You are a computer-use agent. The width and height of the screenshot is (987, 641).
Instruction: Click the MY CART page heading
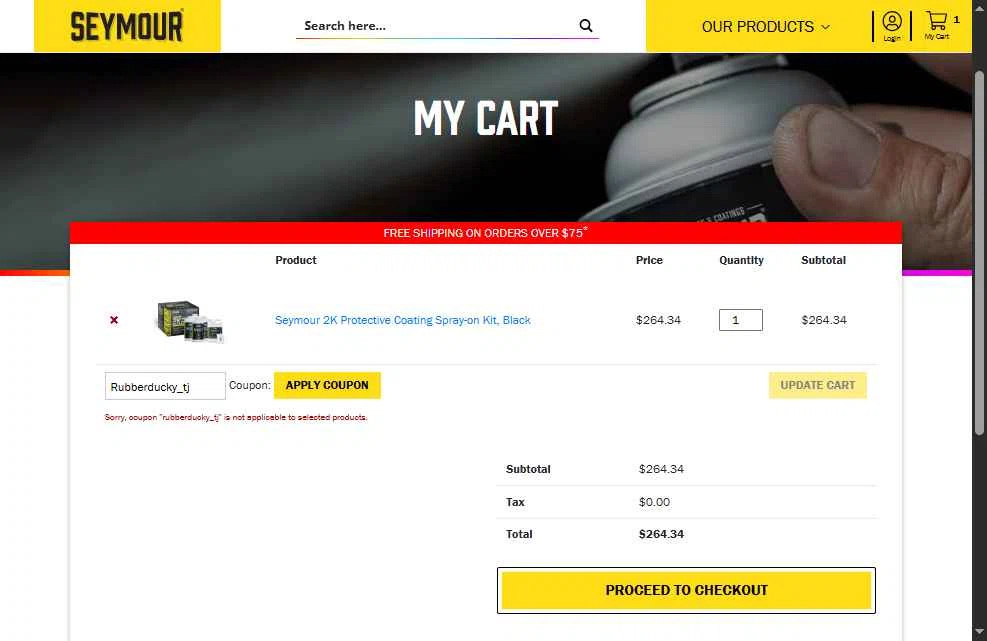[x=485, y=118]
